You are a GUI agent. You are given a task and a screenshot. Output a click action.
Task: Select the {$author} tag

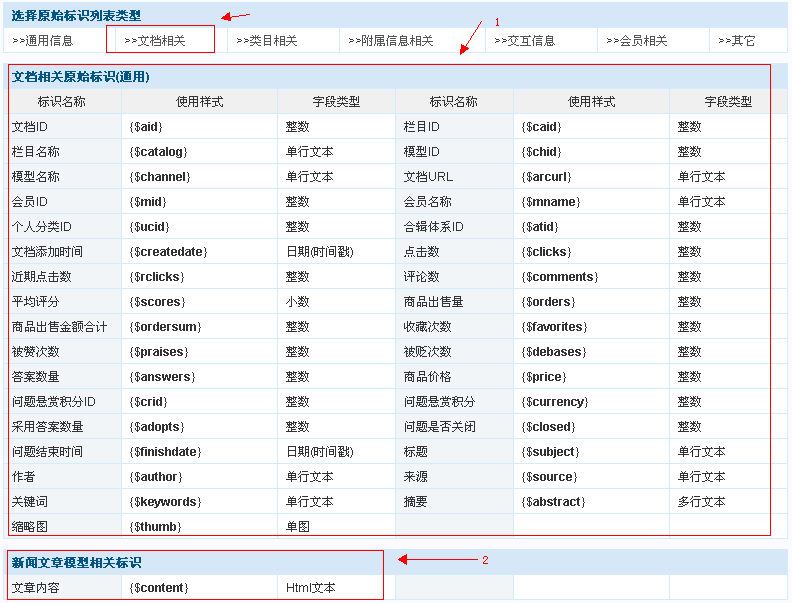156,477
